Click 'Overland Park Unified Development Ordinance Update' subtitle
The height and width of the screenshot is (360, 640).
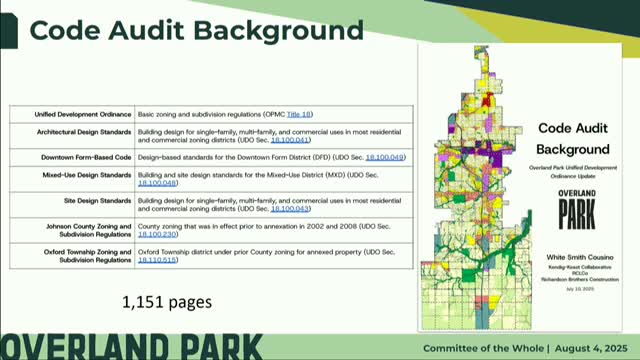pyautogui.click(x=573, y=172)
